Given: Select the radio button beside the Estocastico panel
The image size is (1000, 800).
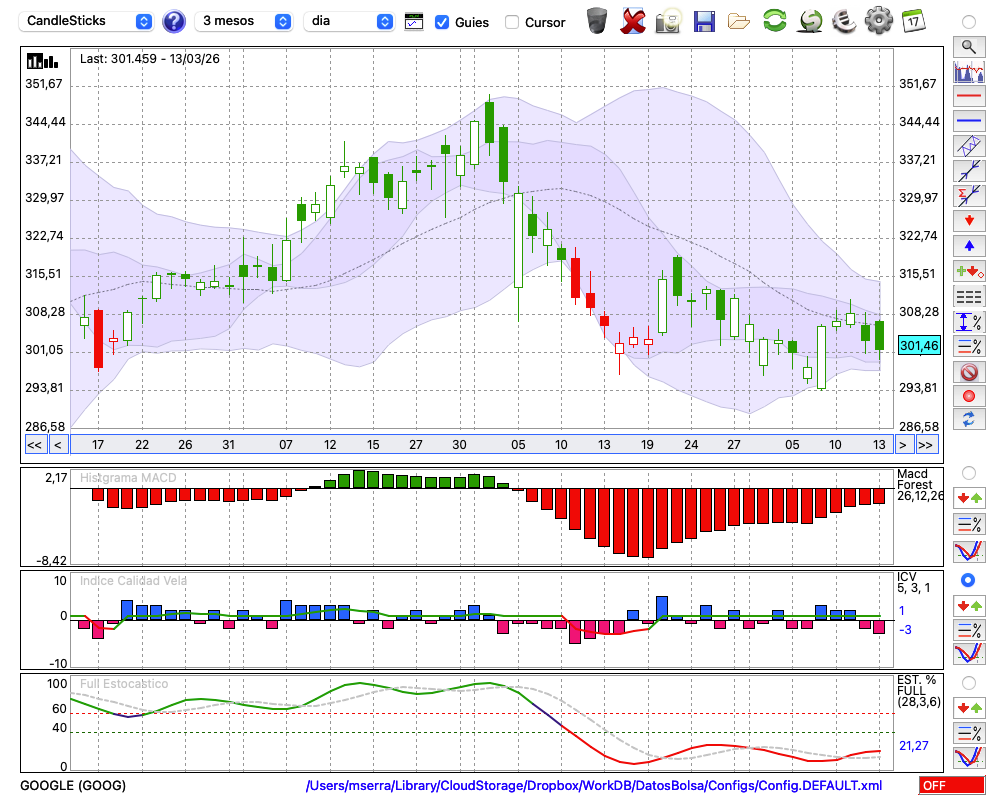Looking at the screenshot, I should (968, 683).
